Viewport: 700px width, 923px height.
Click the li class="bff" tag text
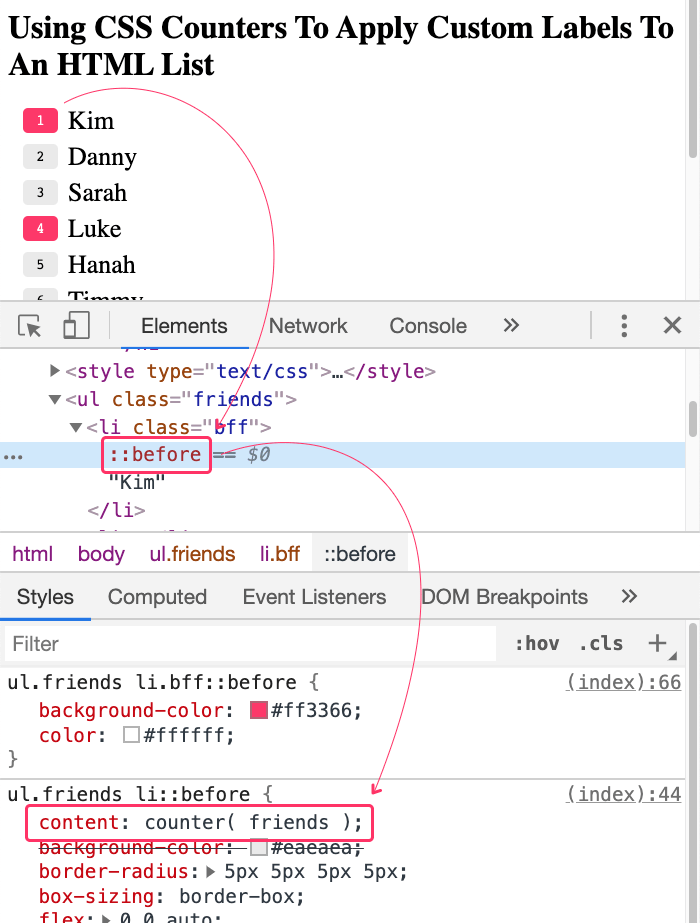(x=179, y=427)
